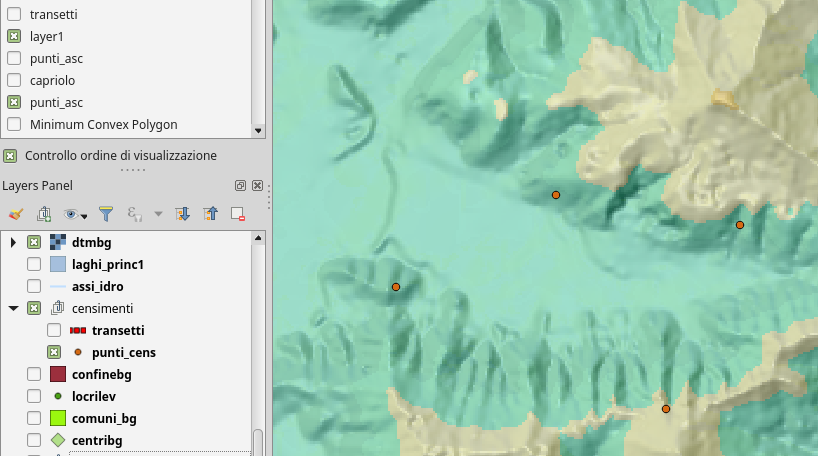Image resolution: width=818 pixels, height=456 pixels.
Task: Click Filter Legend by Expression icon
Action: (x=135, y=214)
